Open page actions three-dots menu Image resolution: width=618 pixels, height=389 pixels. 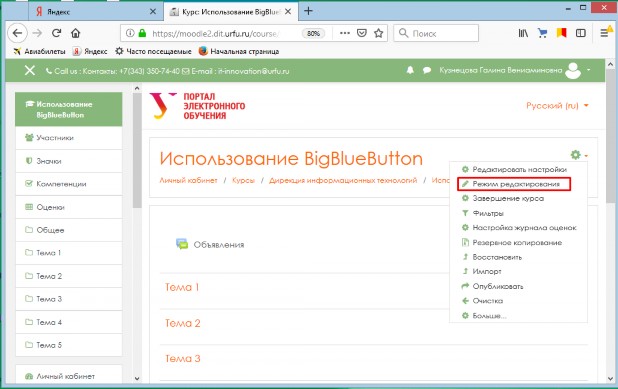point(344,33)
